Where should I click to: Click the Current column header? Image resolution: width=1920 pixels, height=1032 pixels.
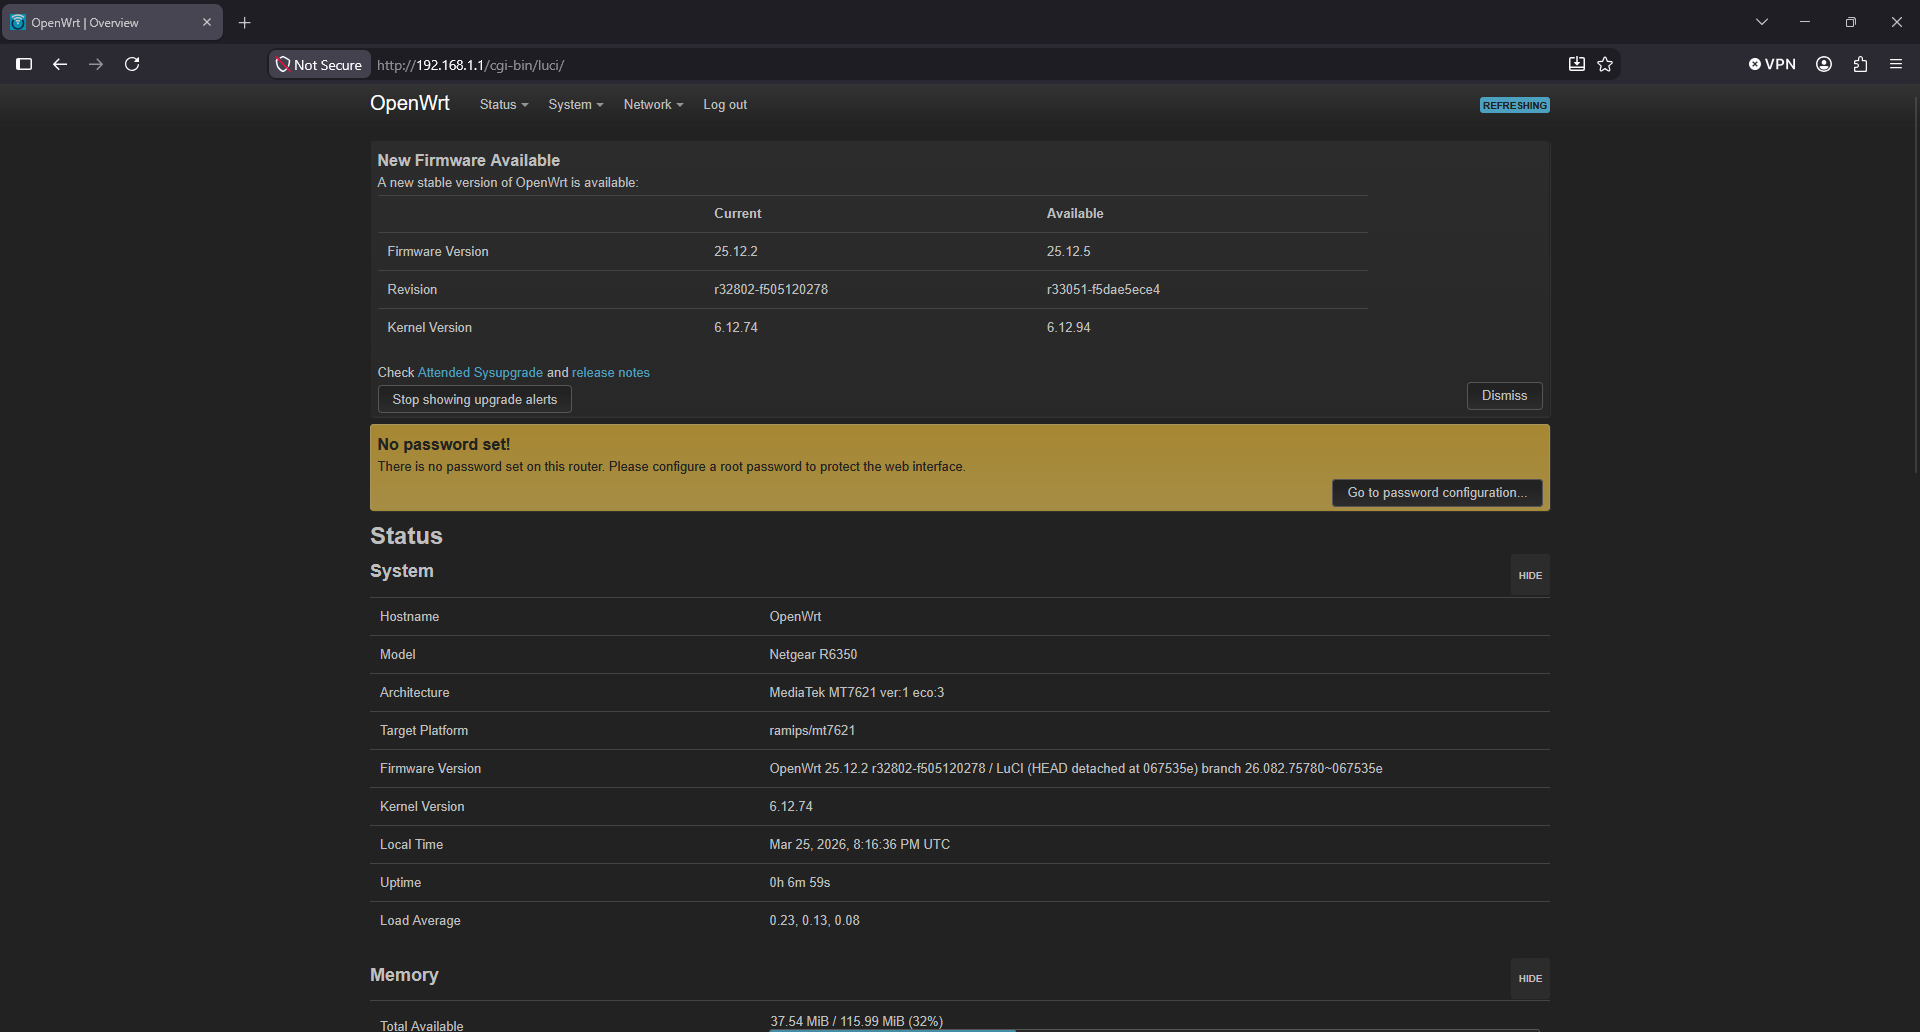coord(737,214)
